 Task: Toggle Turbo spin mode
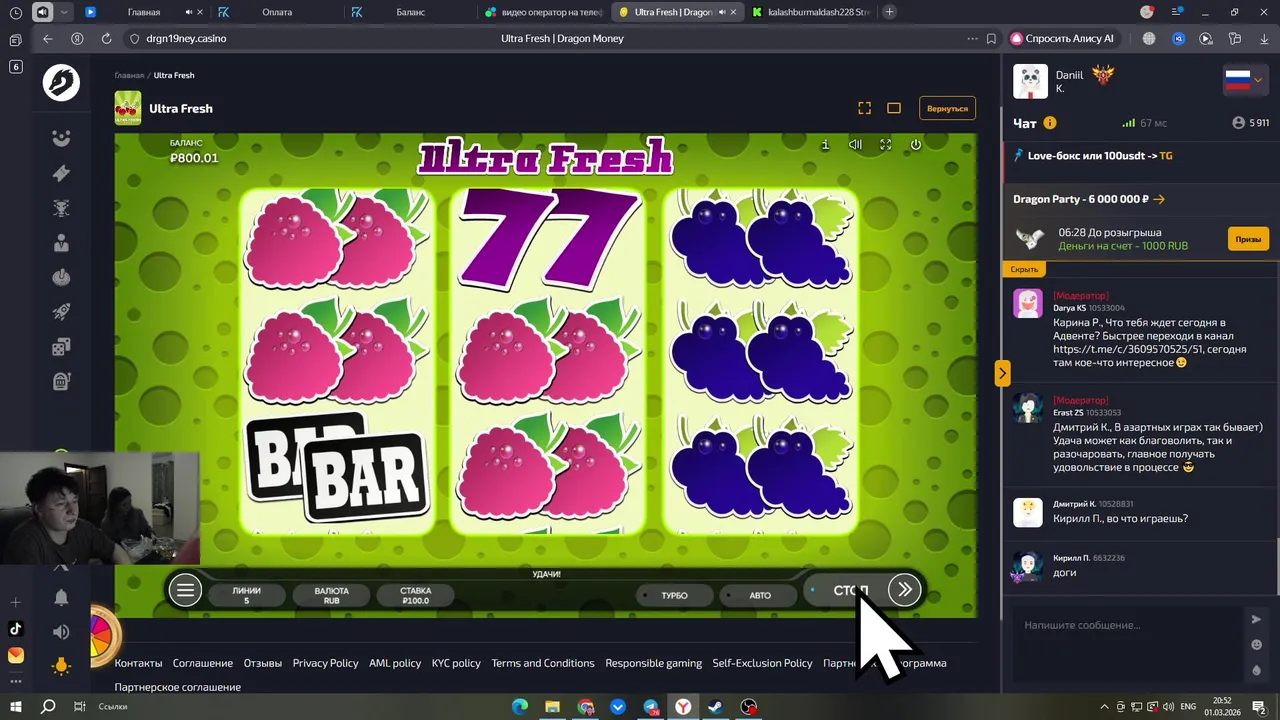[x=674, y=595]
